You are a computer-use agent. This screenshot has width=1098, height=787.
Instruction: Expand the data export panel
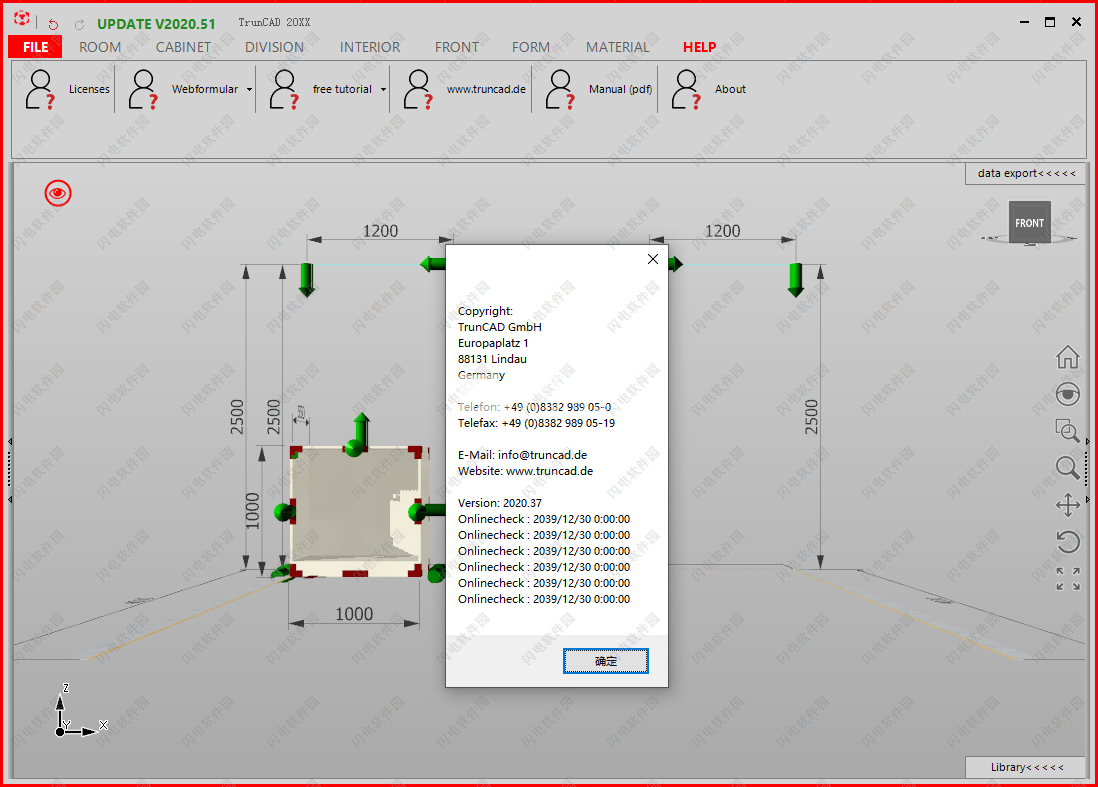[1026, 174]
